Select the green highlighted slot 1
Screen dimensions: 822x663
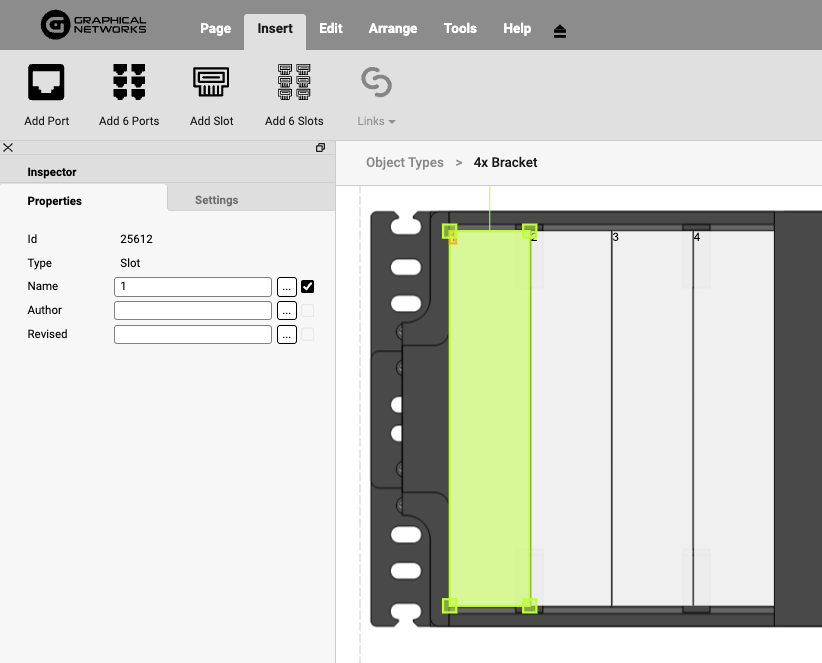489,418
